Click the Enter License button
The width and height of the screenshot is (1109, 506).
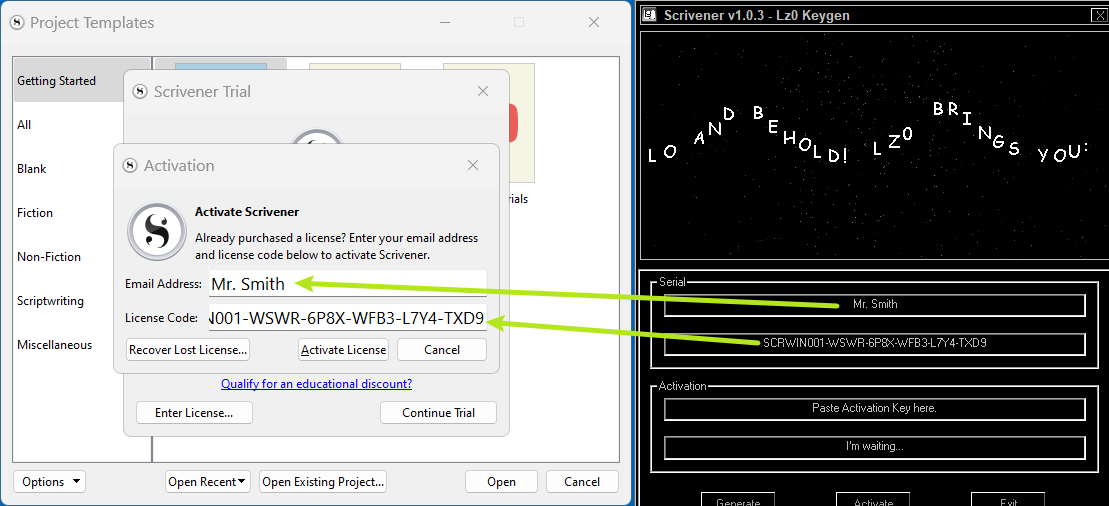194,413
